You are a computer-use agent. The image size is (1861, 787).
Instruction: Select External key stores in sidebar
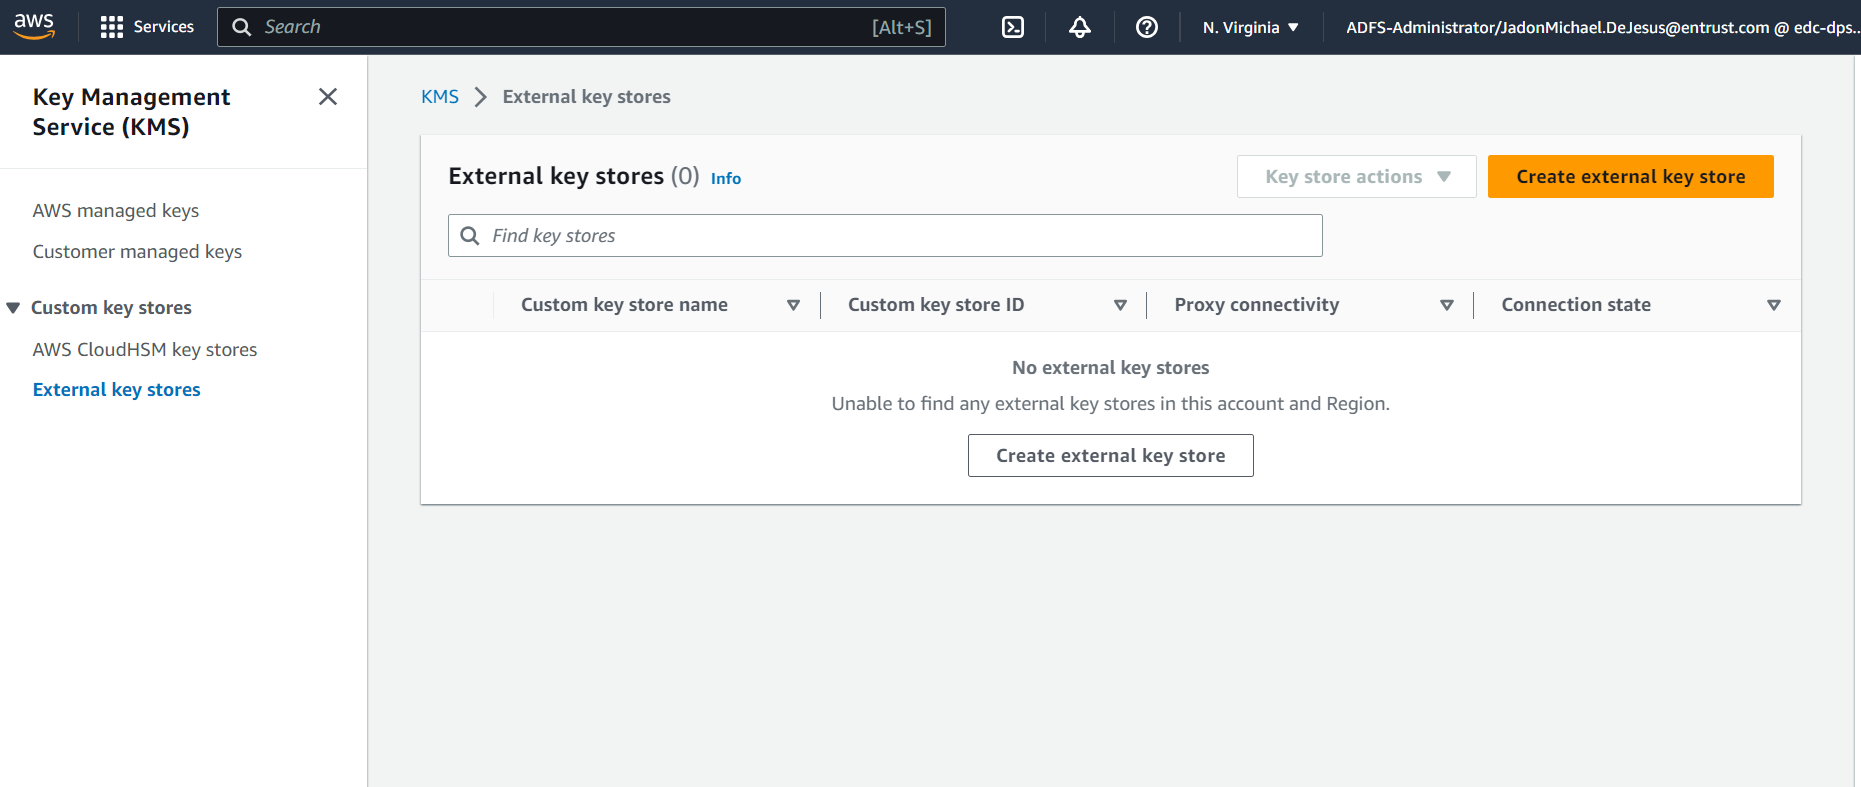coord(116,390)
